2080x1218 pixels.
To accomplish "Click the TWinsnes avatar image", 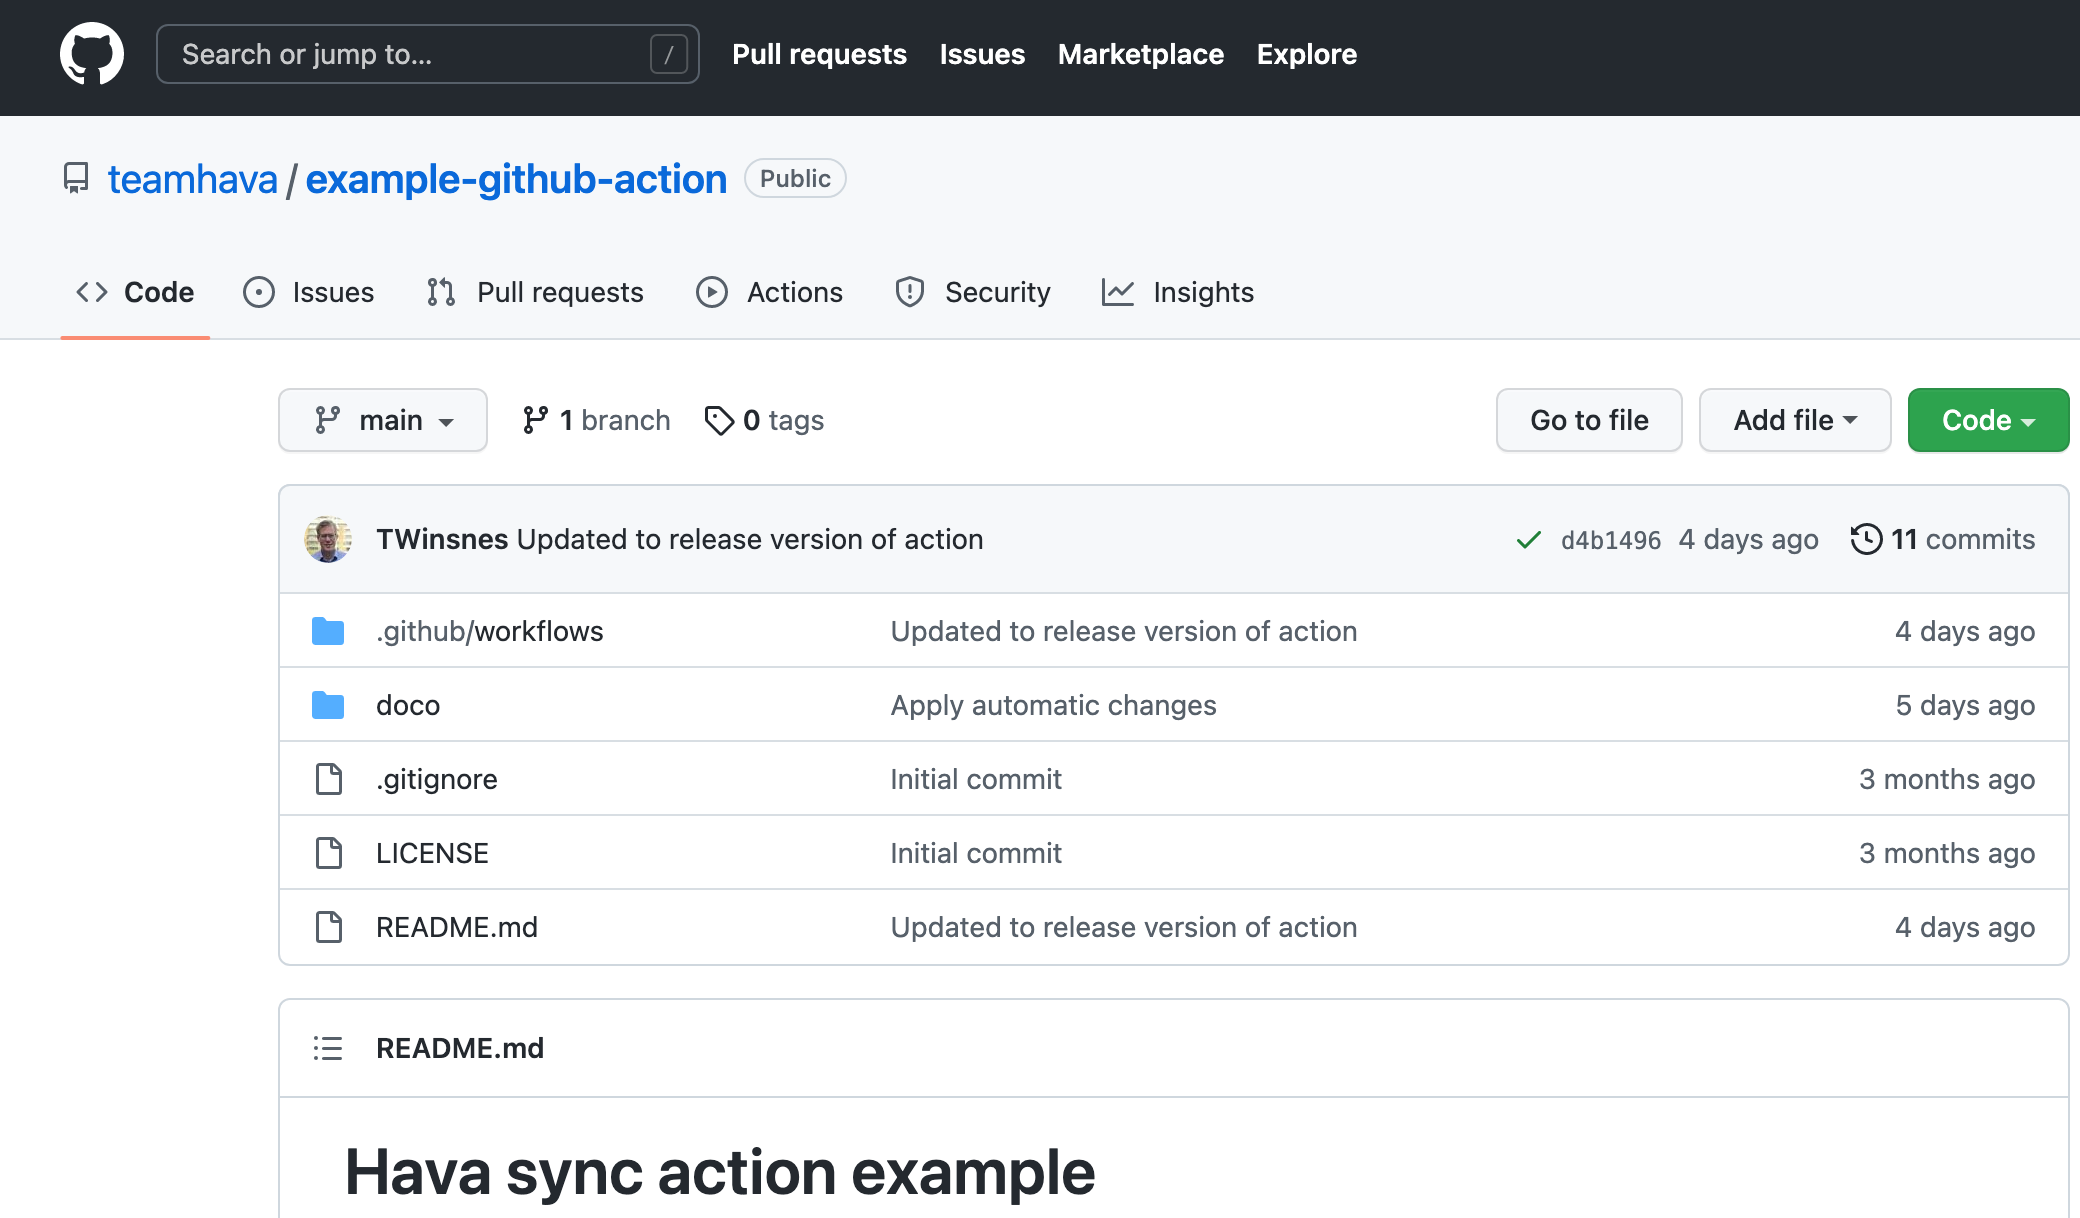I will 328,540.
